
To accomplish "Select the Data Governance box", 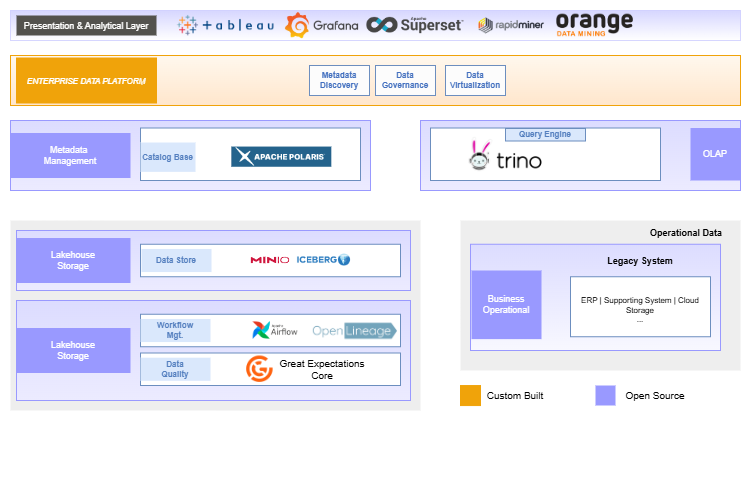I will pyautogui.click(x=405, y=81).
